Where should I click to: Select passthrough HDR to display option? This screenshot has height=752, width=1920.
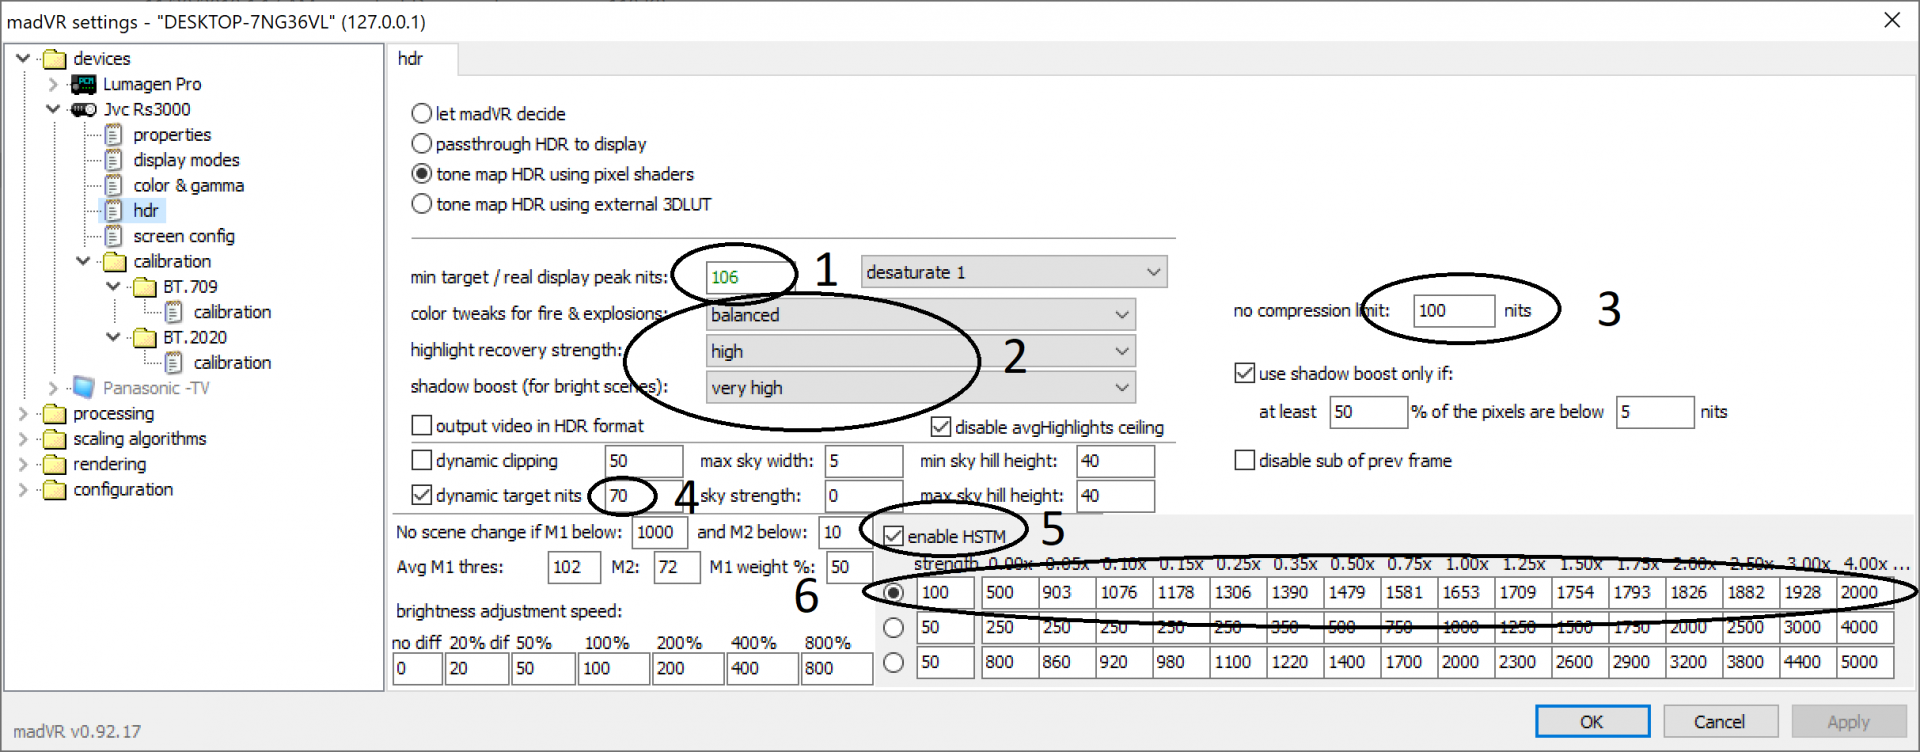pos(422,144)
